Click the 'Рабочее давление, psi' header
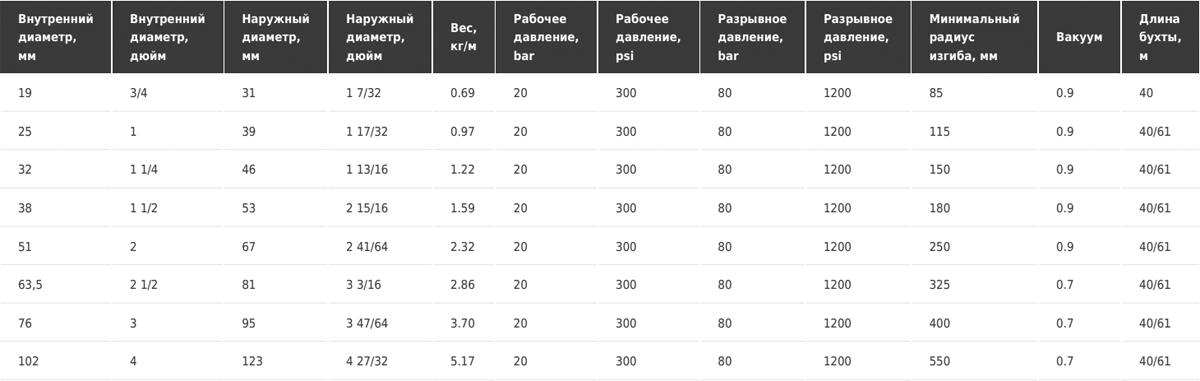The image size is (1200, 381). (x=651, y=37)
